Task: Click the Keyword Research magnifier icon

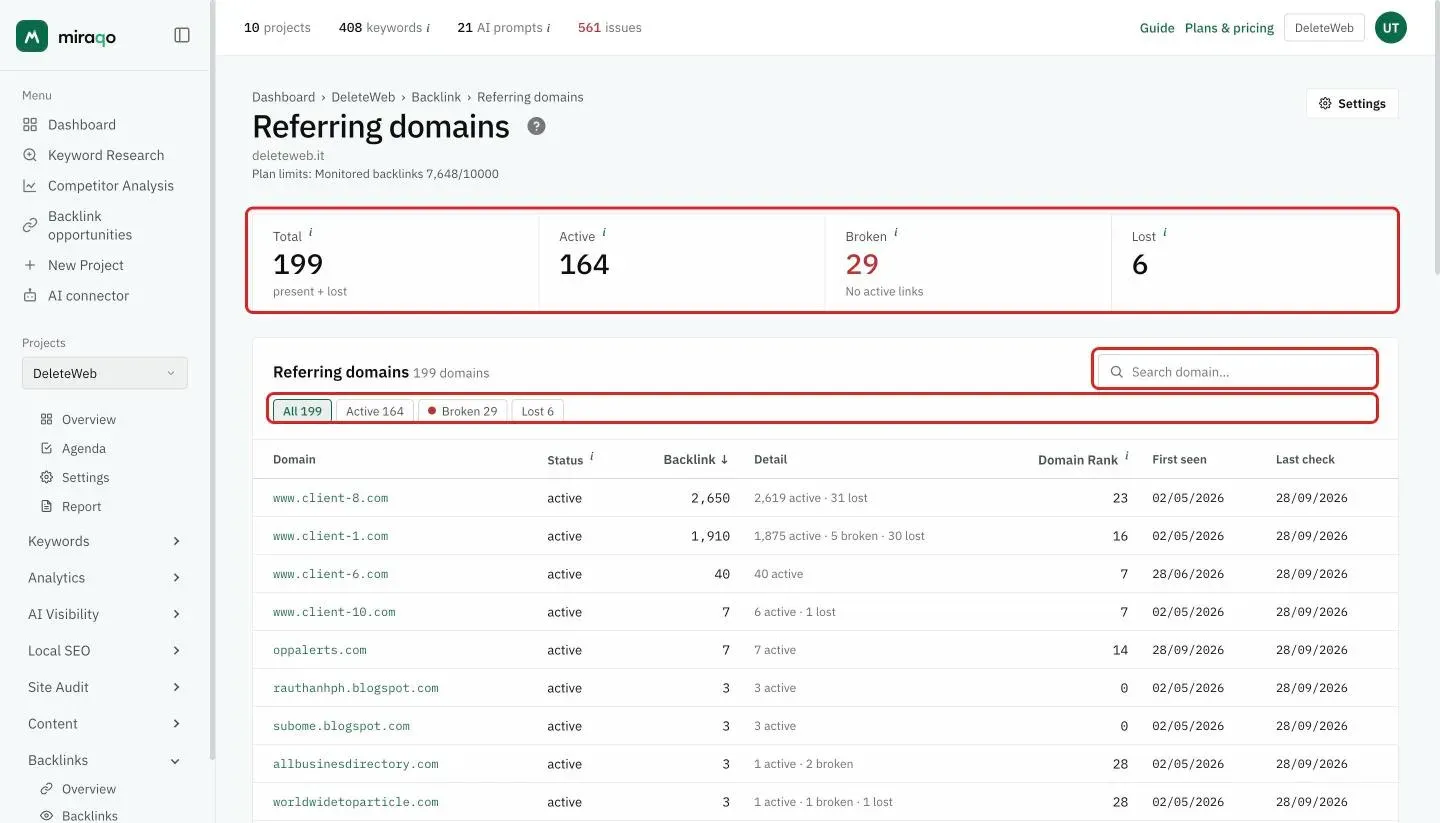Action: (30, 155)
